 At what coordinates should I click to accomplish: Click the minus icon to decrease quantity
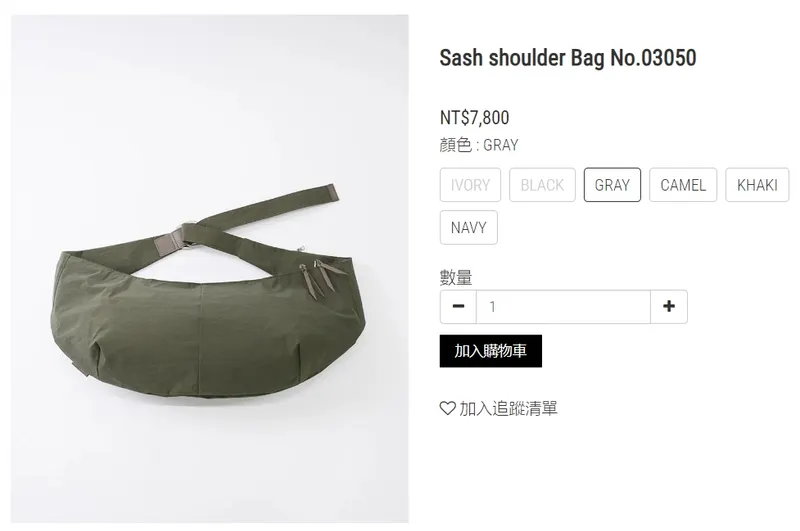pyautogui.click(x=458, y=307)
